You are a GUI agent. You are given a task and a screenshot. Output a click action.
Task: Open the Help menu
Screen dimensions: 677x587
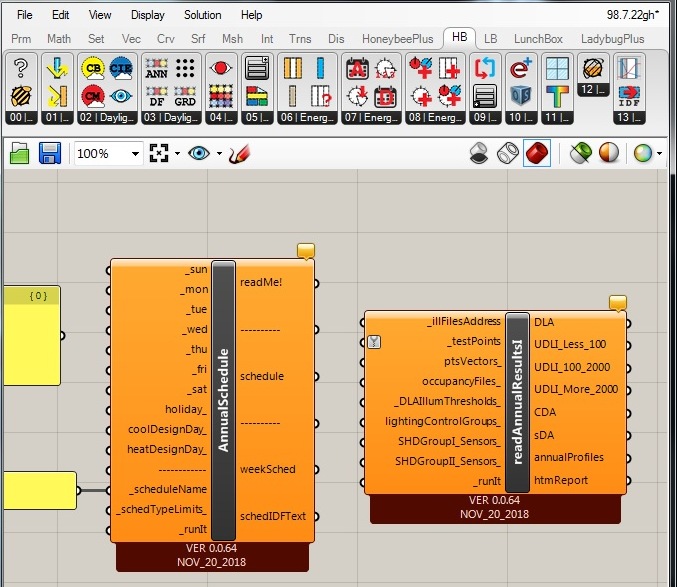tap(251, 15)
